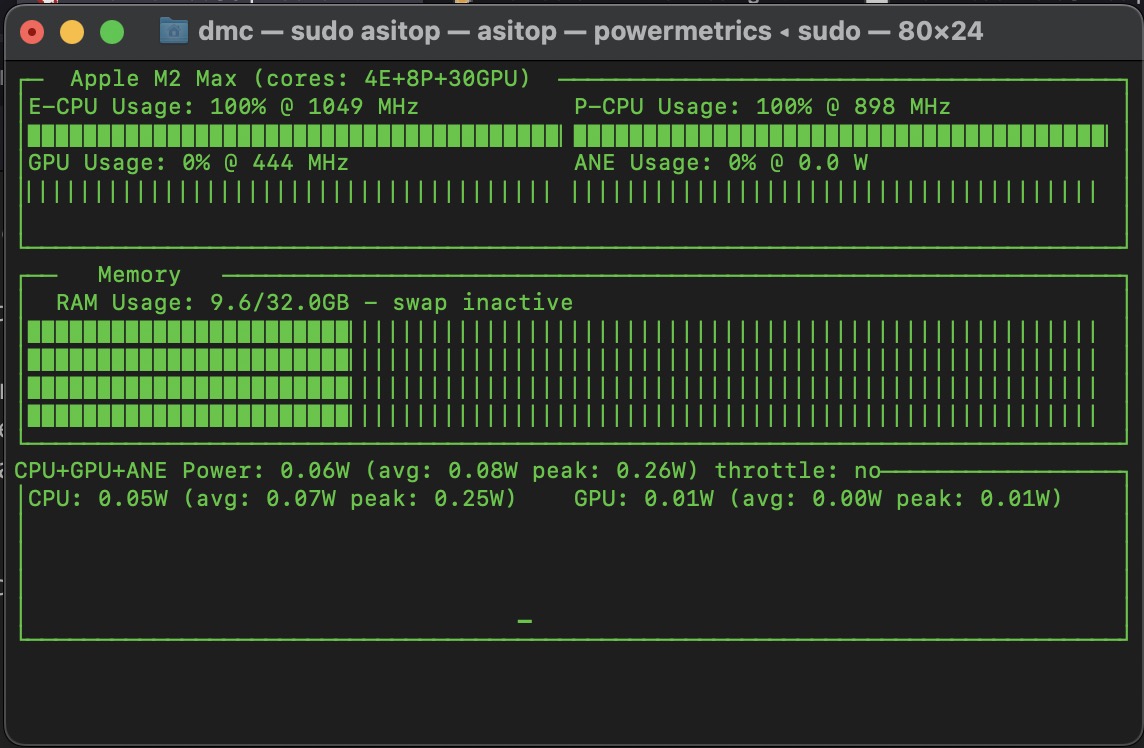1144x748 pixels.
Task: Click the ANE Usage label text
Action: [720, 162]
